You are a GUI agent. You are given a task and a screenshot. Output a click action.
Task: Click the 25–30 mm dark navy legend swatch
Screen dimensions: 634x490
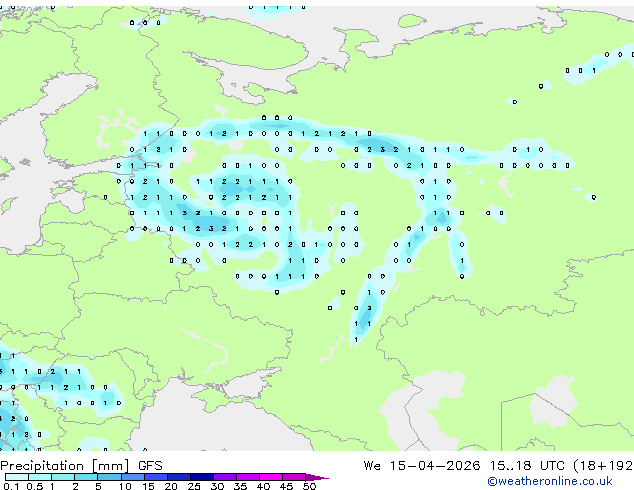[x=202, y=477]
